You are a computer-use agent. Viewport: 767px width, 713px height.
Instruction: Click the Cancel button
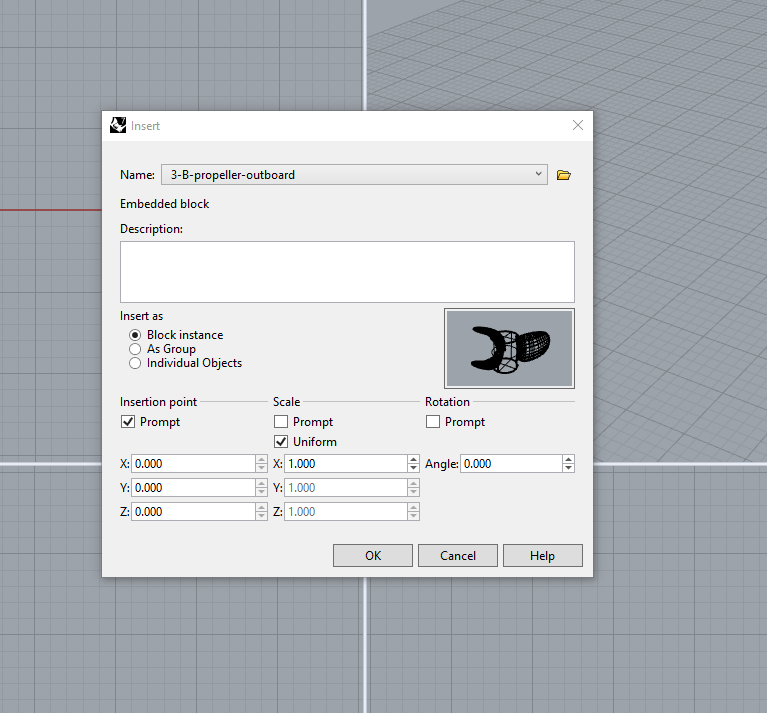[458, 556]
